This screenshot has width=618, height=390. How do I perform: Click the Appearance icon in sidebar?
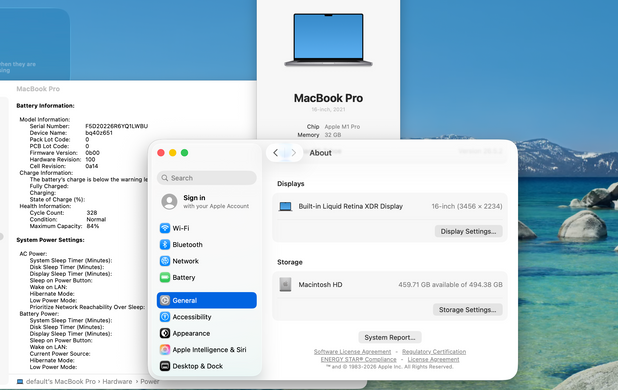[x=165, y=333]
